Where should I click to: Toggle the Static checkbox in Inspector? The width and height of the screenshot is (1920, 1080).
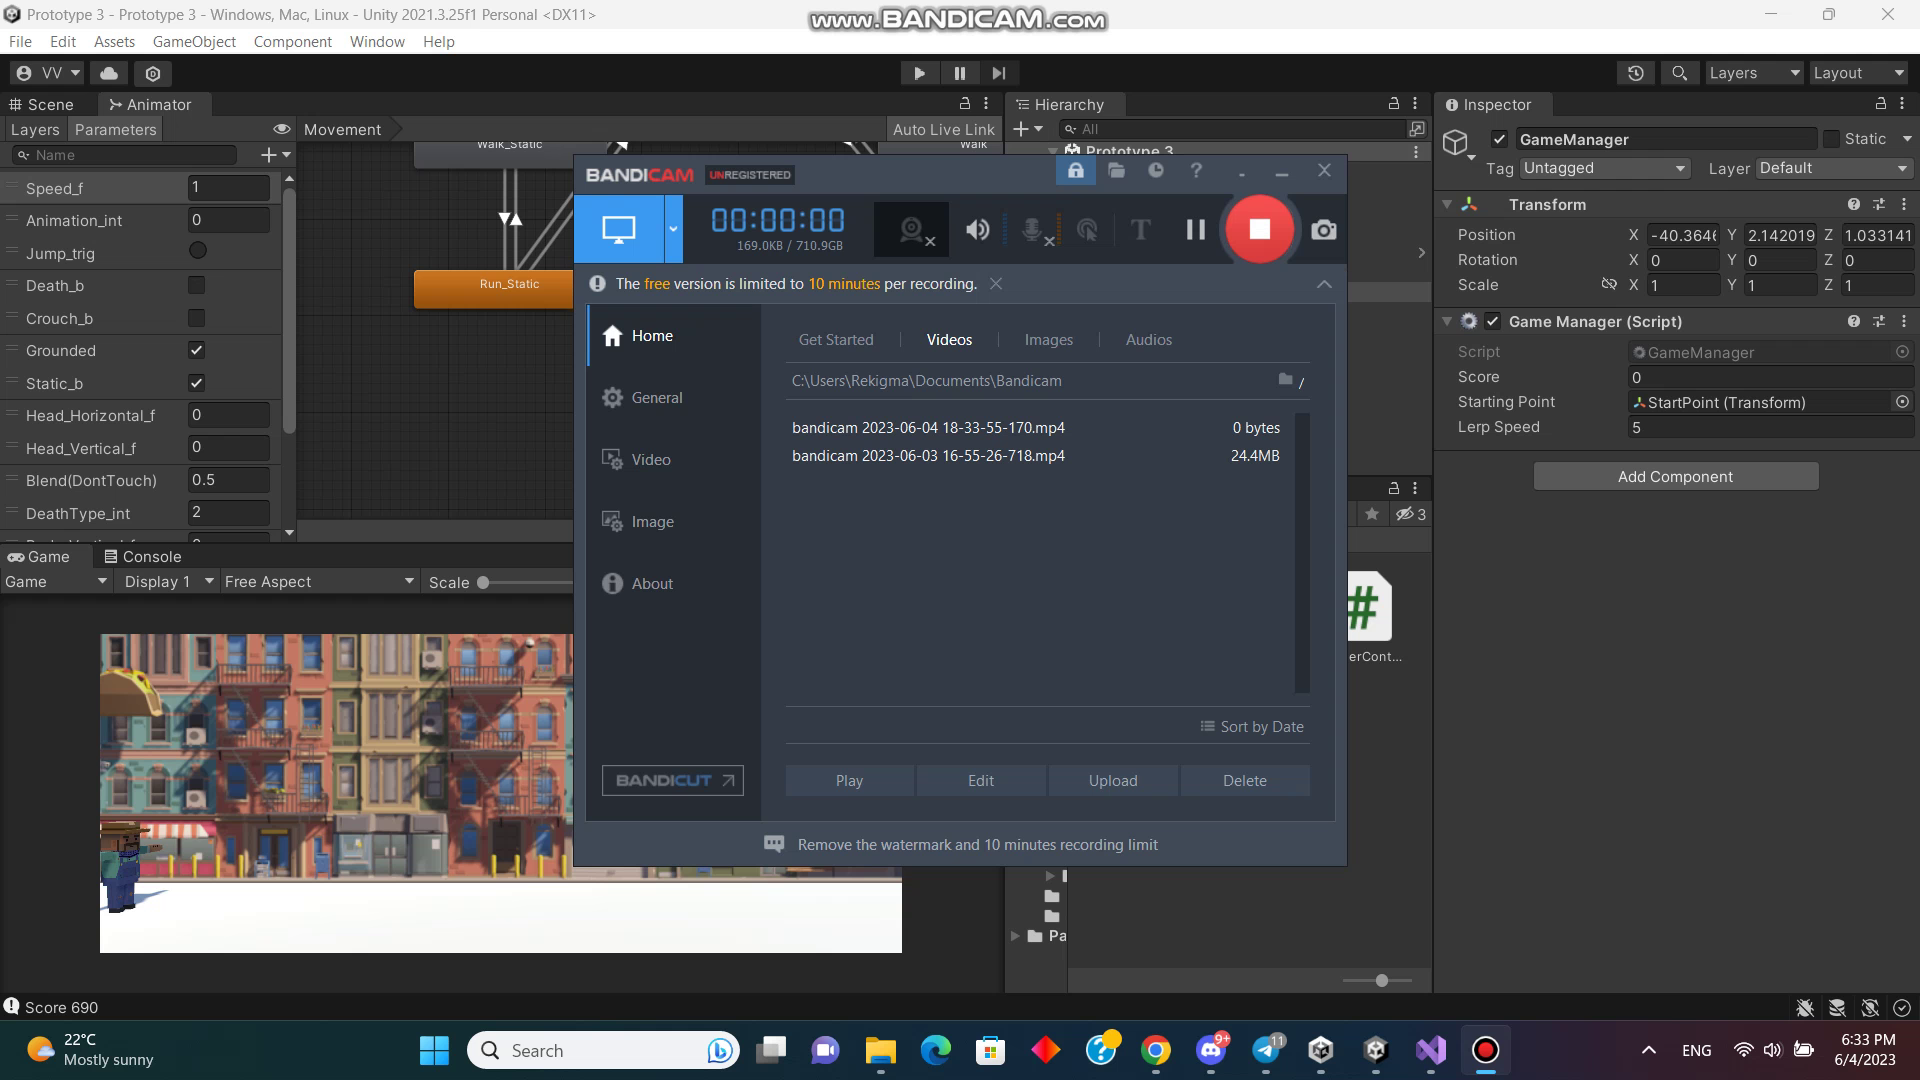1831,139
